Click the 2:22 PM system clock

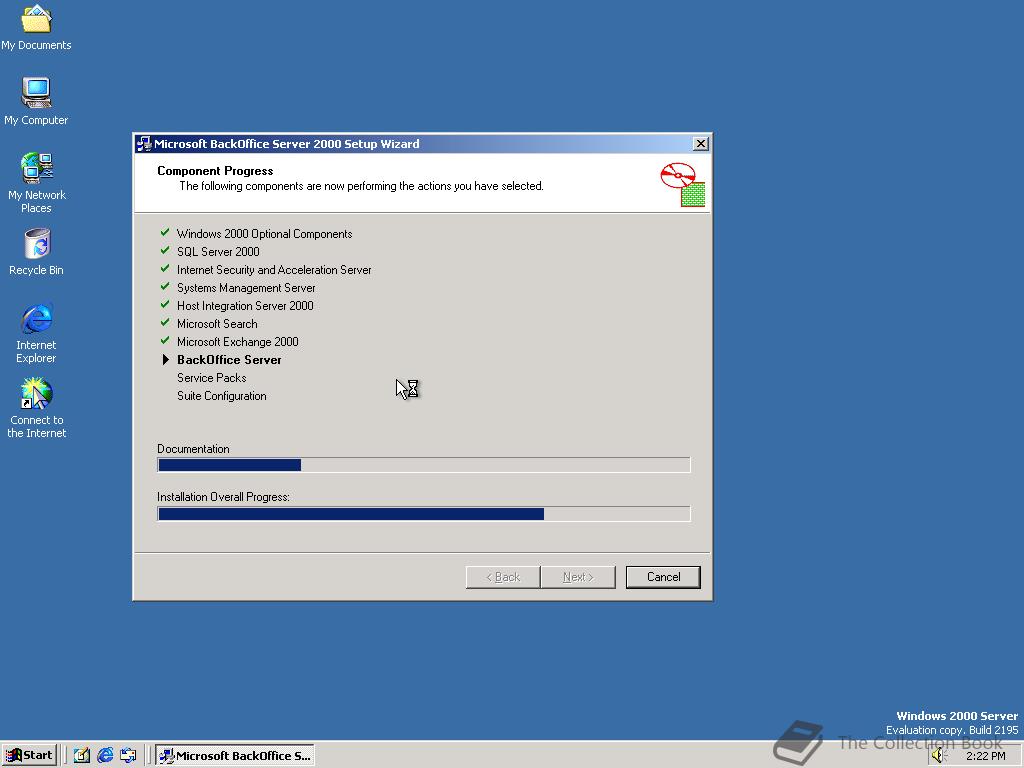coord(985,756)
